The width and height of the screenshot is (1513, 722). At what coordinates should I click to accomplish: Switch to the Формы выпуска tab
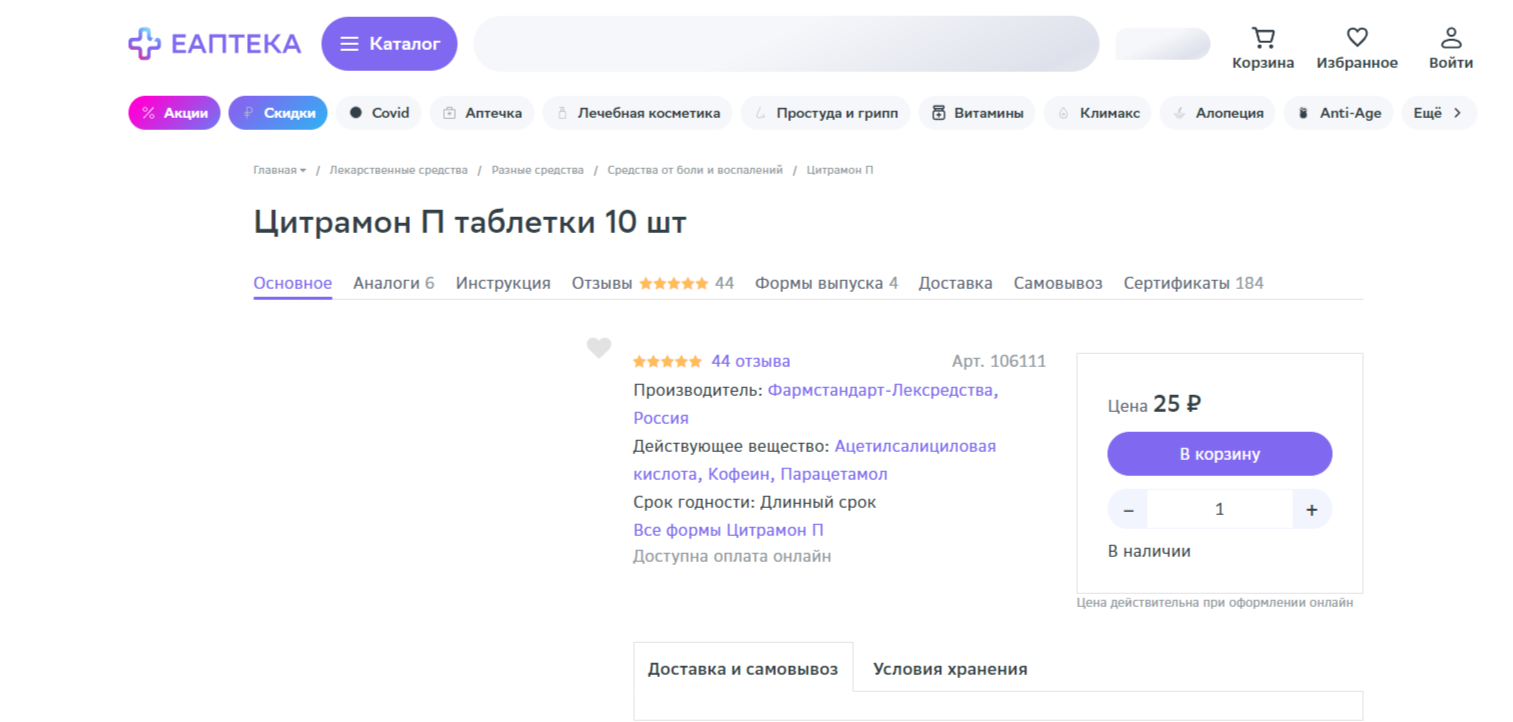tap(826, 283)
